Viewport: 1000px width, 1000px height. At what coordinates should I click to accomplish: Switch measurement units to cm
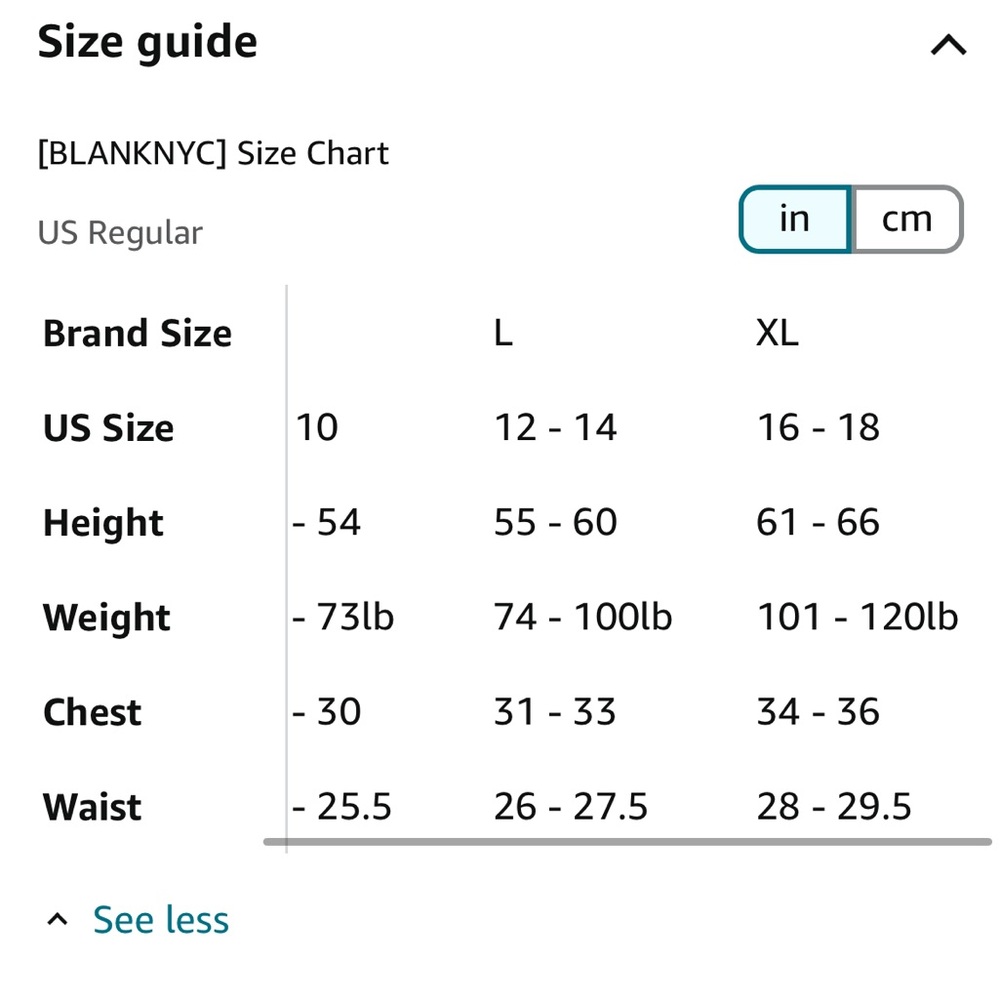pos(906,219)
